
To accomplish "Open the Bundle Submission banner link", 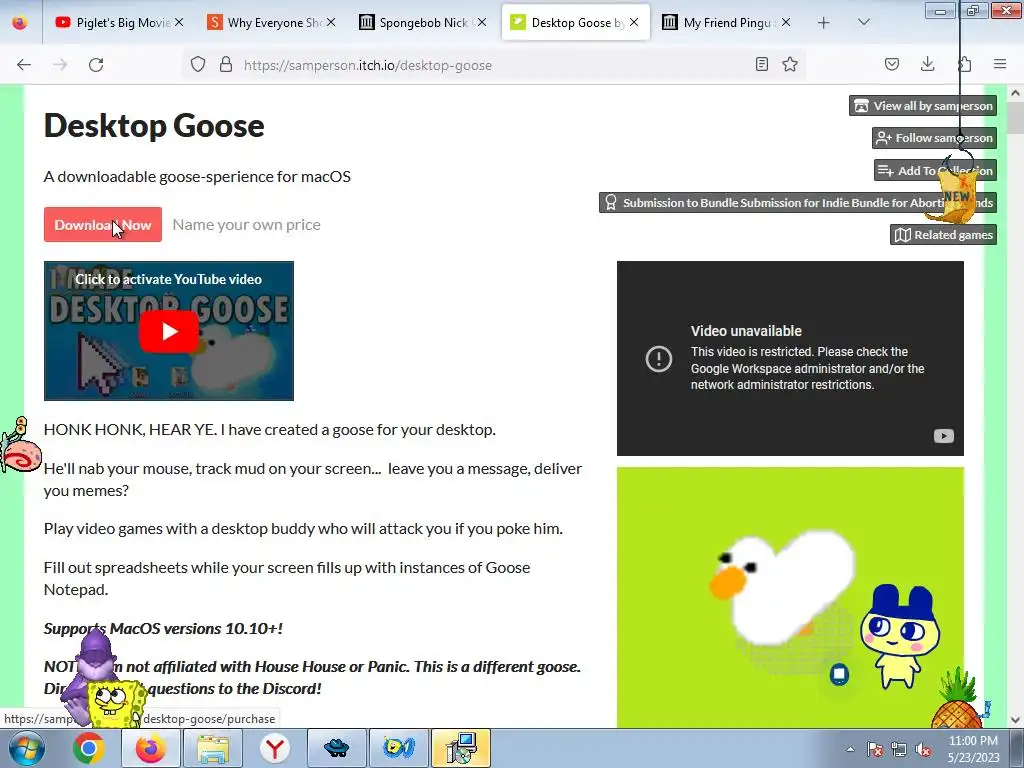I will coord(798,202).
